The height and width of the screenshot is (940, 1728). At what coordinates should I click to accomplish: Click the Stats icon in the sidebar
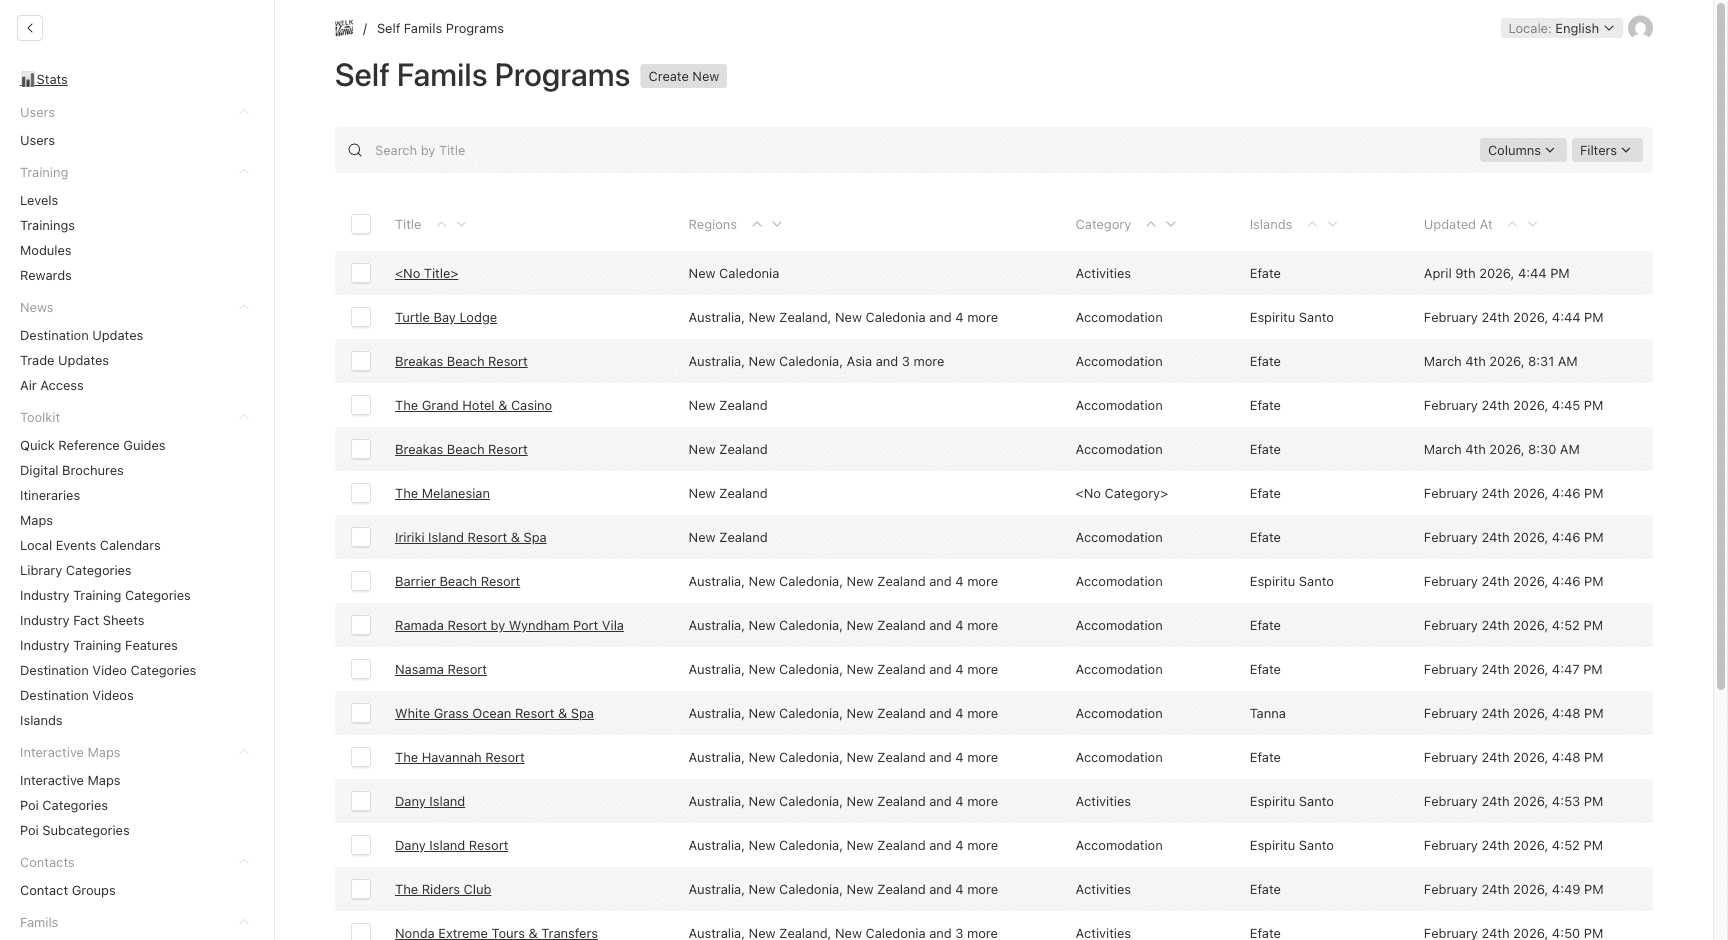(x=31, y=79)
